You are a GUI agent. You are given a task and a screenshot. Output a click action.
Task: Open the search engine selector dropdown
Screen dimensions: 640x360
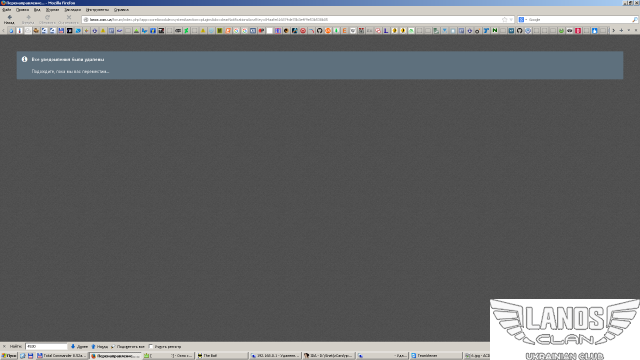pos(522,20)
